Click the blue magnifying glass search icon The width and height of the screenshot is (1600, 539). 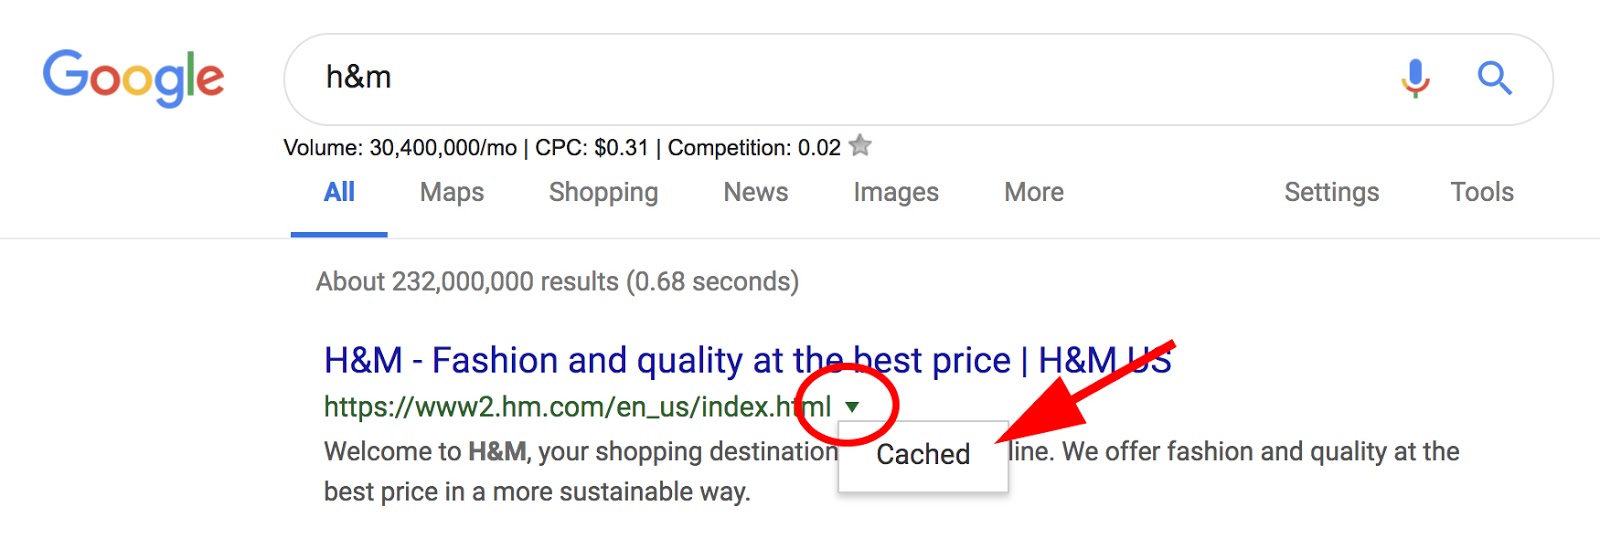(1494, 77)
